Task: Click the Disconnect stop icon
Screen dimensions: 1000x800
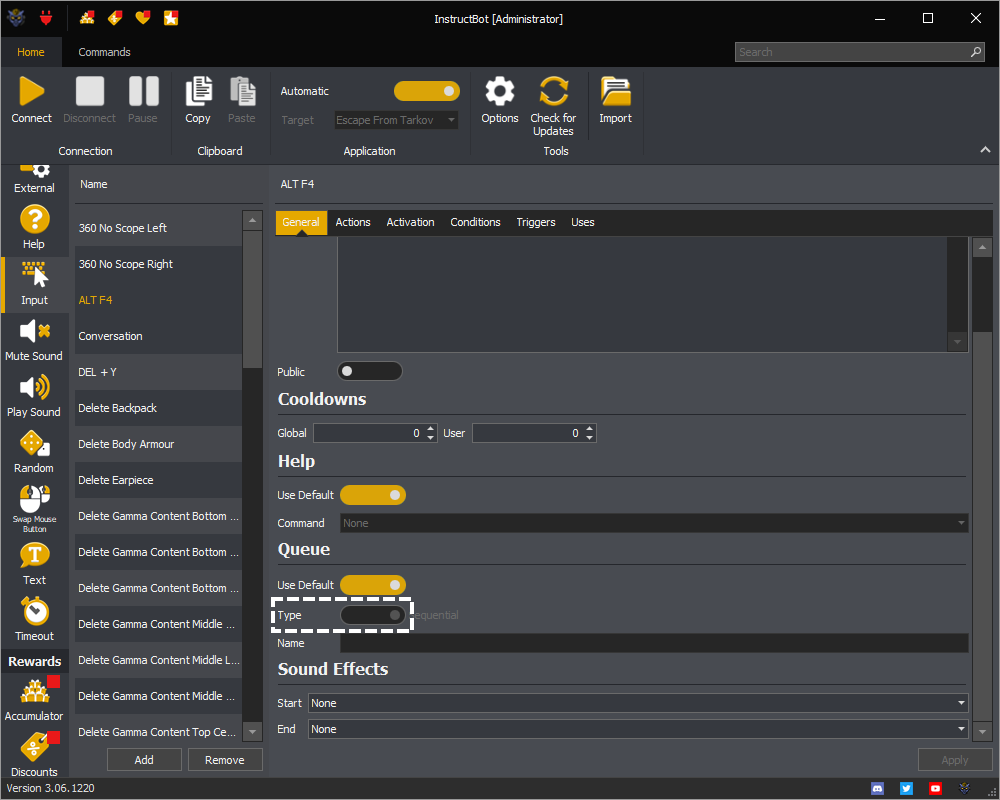Action: pos(89,91)
